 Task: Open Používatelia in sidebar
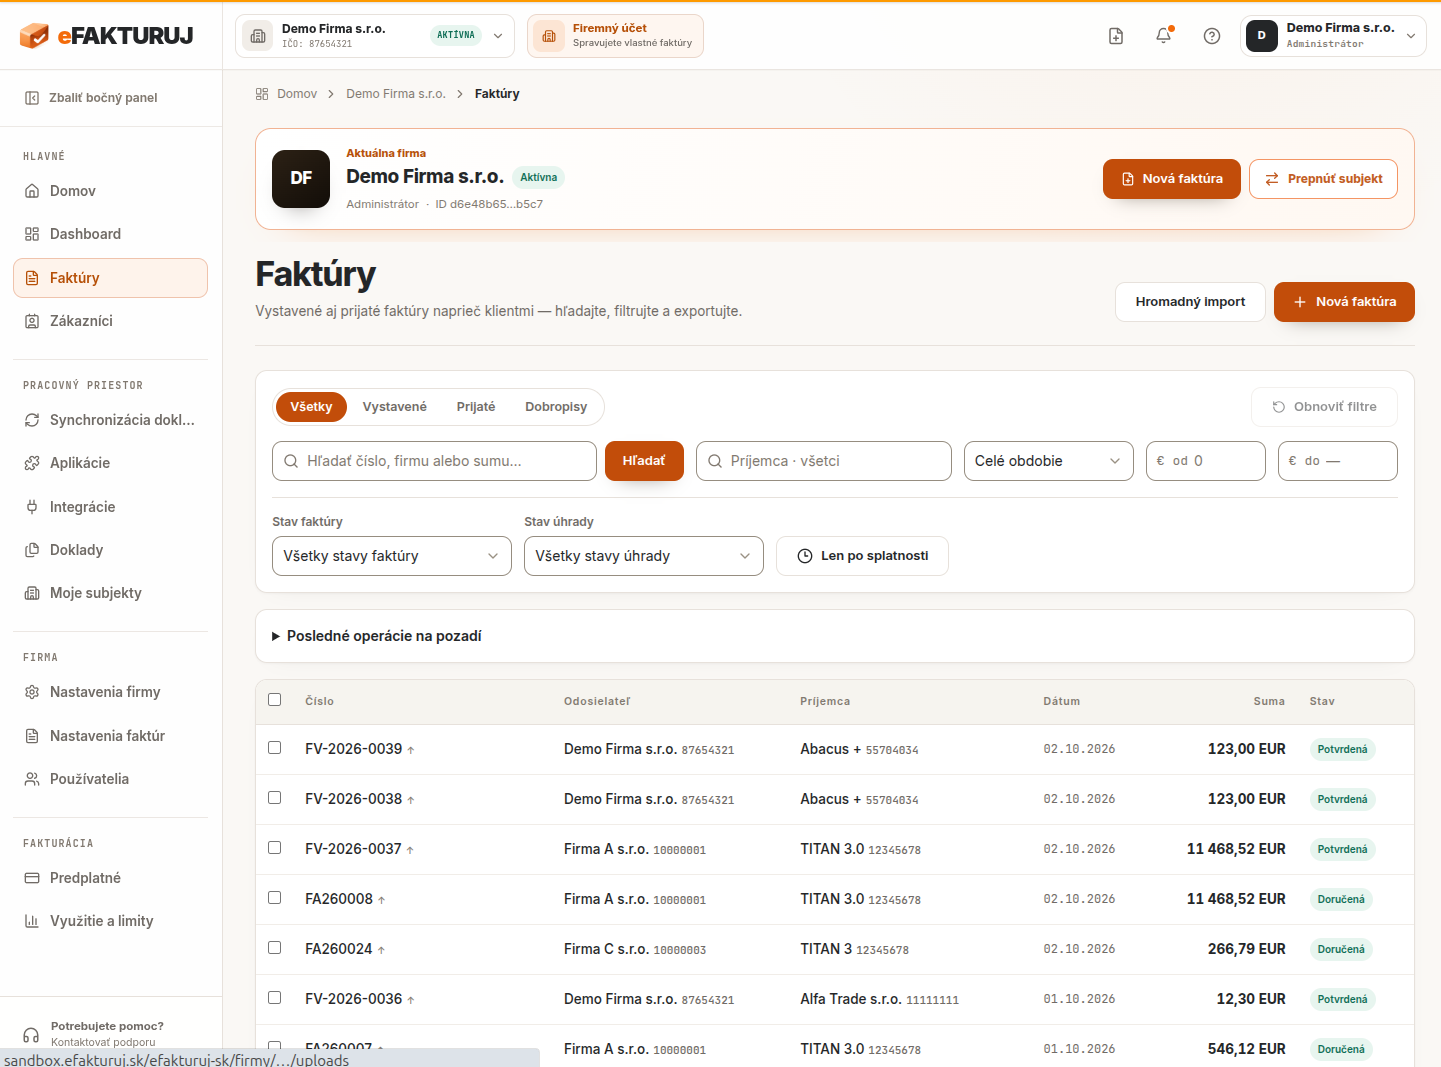110,779
